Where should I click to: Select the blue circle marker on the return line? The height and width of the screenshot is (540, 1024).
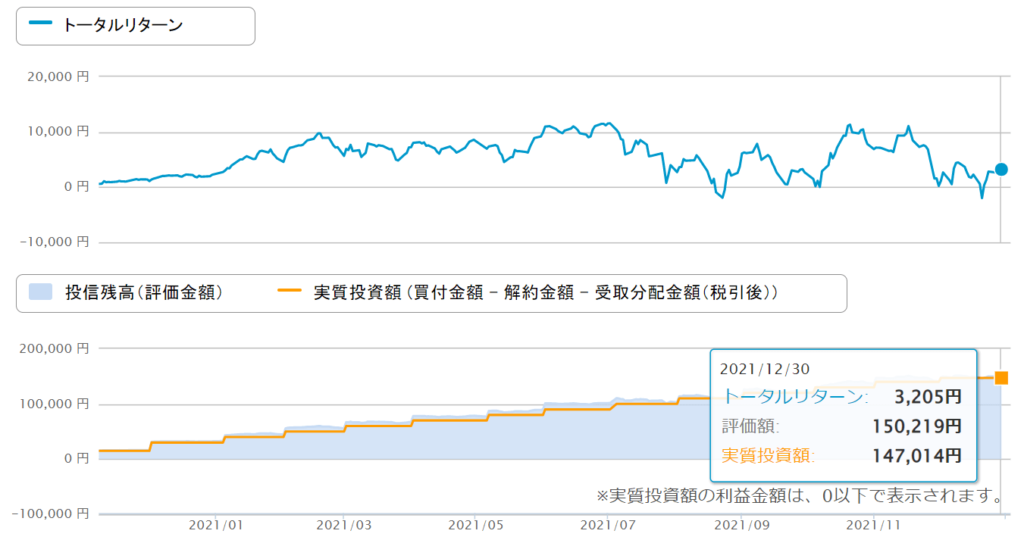[1001, 170]
